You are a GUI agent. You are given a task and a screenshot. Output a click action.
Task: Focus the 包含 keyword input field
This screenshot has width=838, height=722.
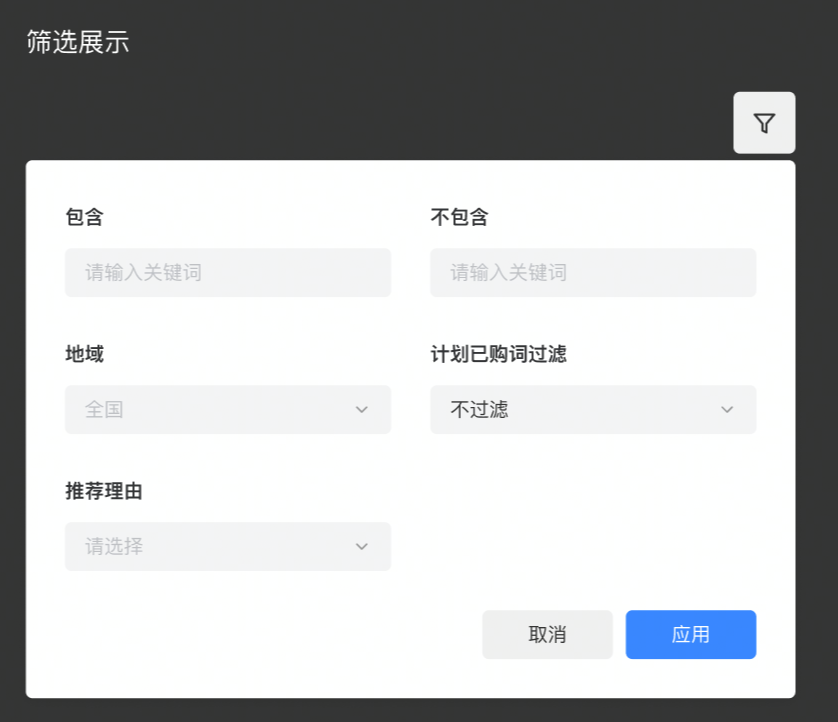228,273
